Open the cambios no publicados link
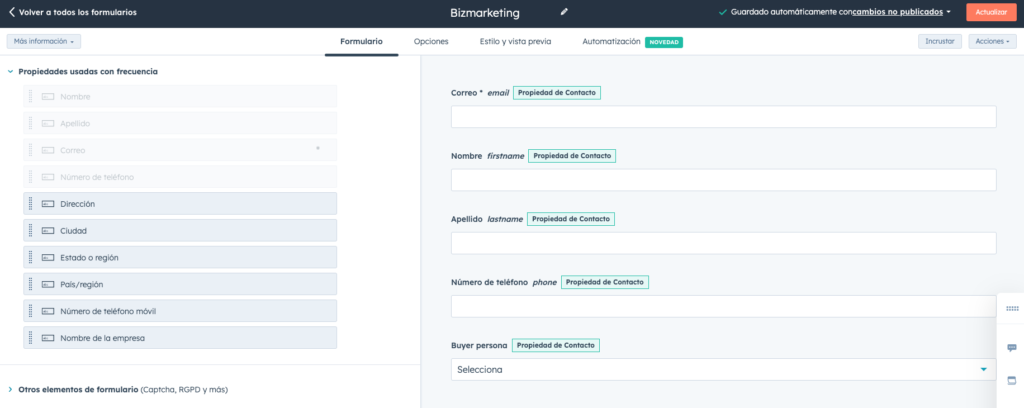 (x=898, y=12)
